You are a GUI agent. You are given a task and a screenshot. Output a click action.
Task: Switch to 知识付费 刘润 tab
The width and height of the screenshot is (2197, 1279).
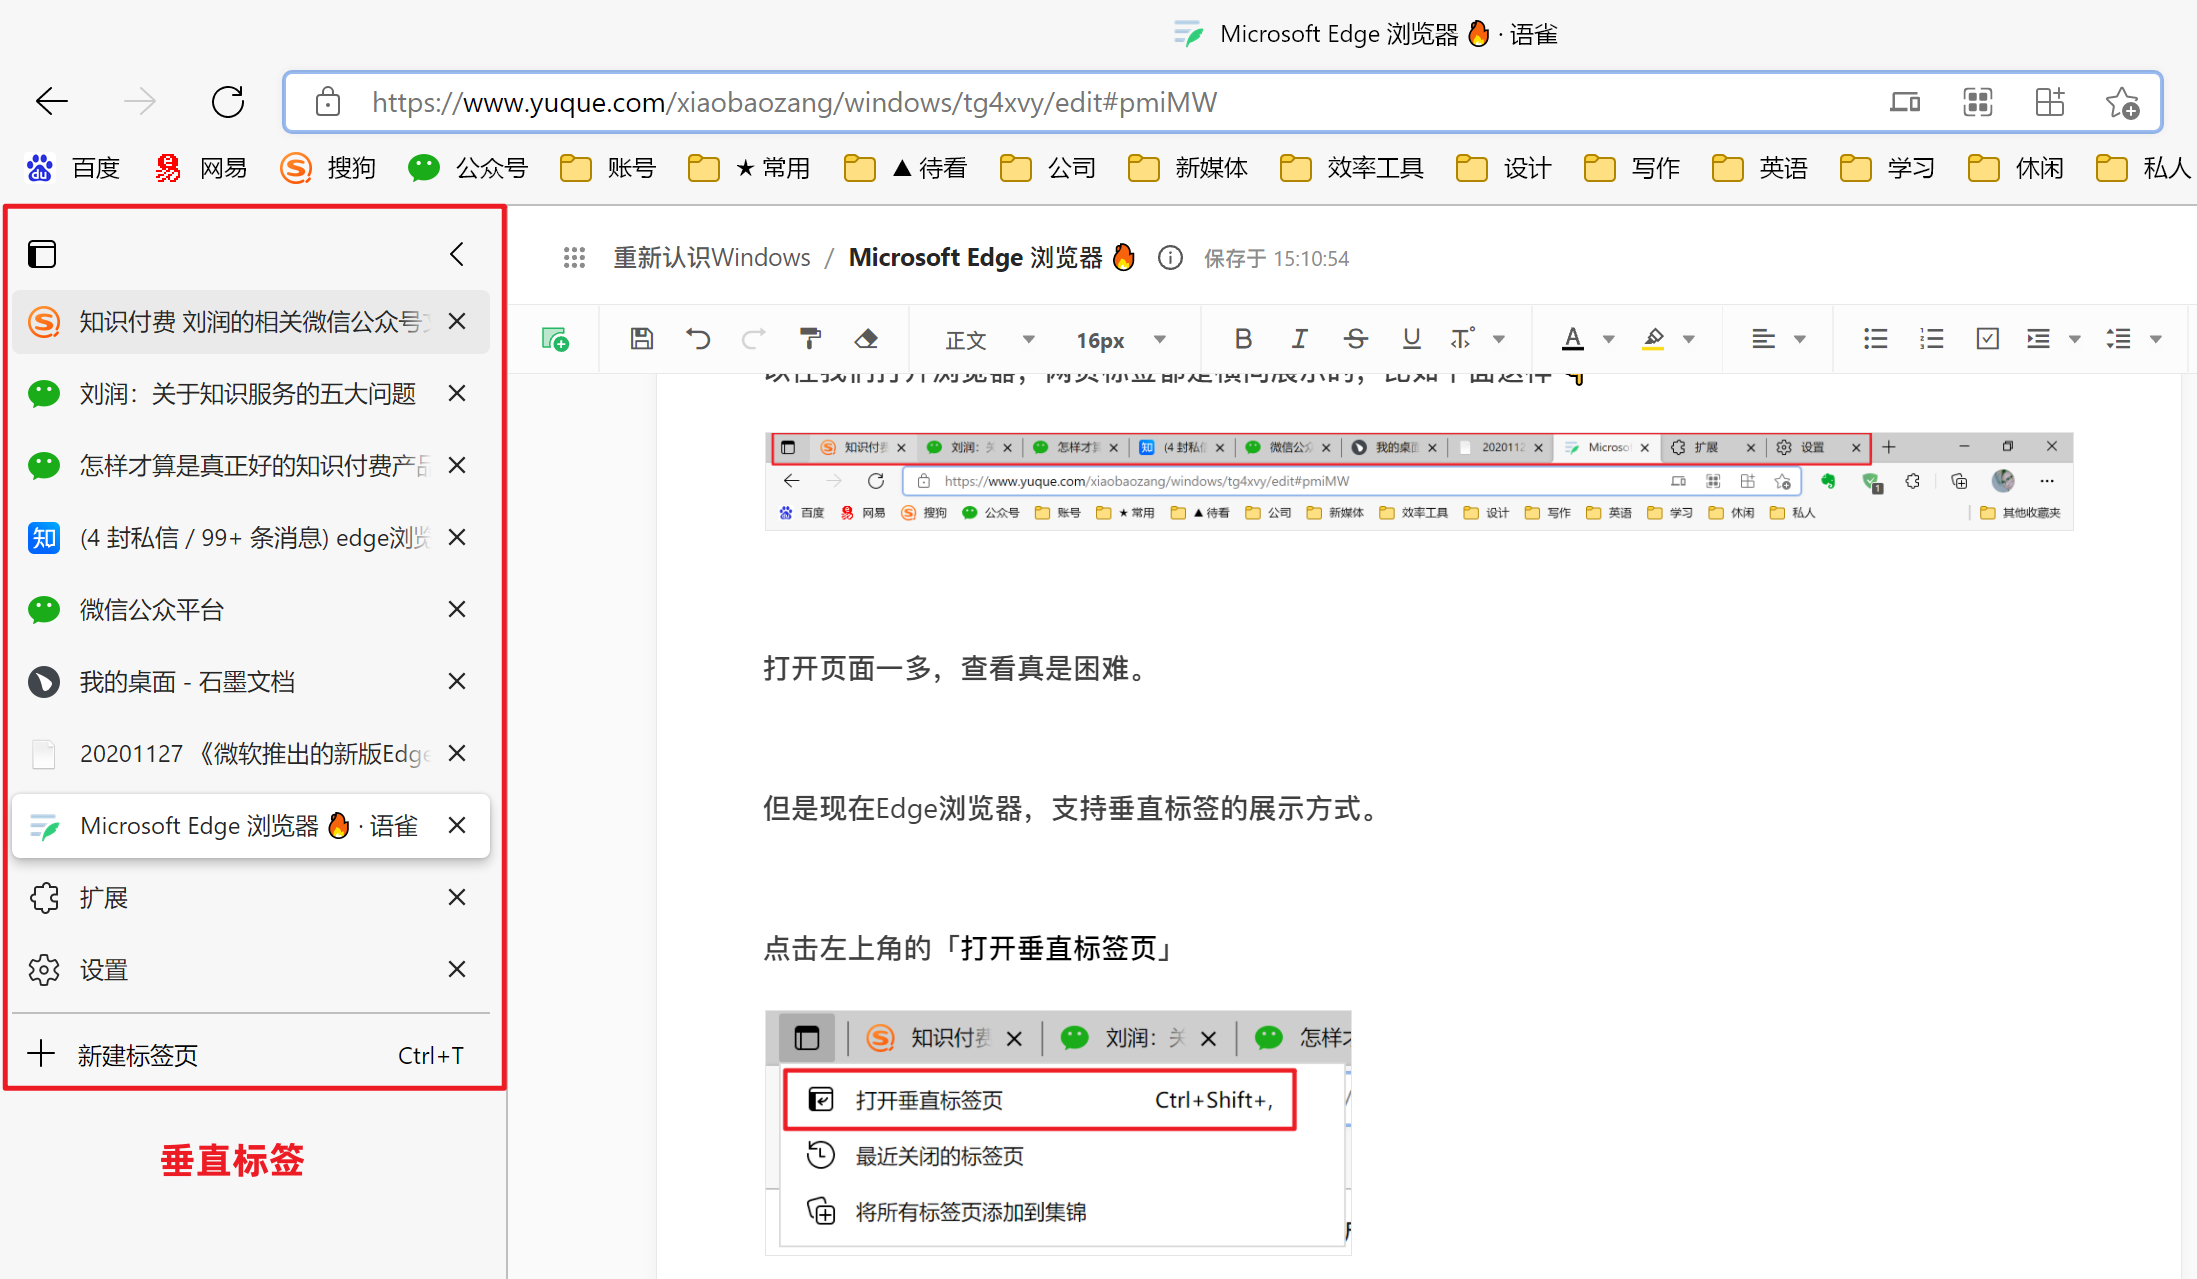click(x=250, y=322)
